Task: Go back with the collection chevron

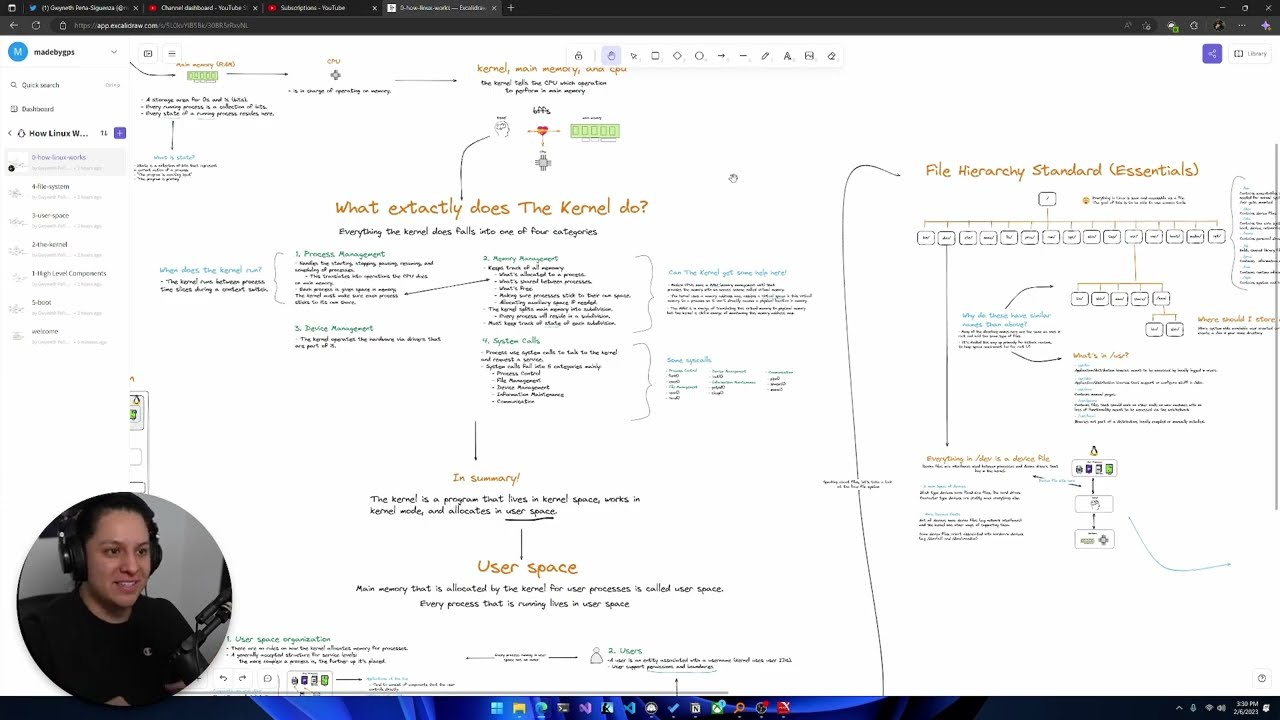Action: click(10, 133)
